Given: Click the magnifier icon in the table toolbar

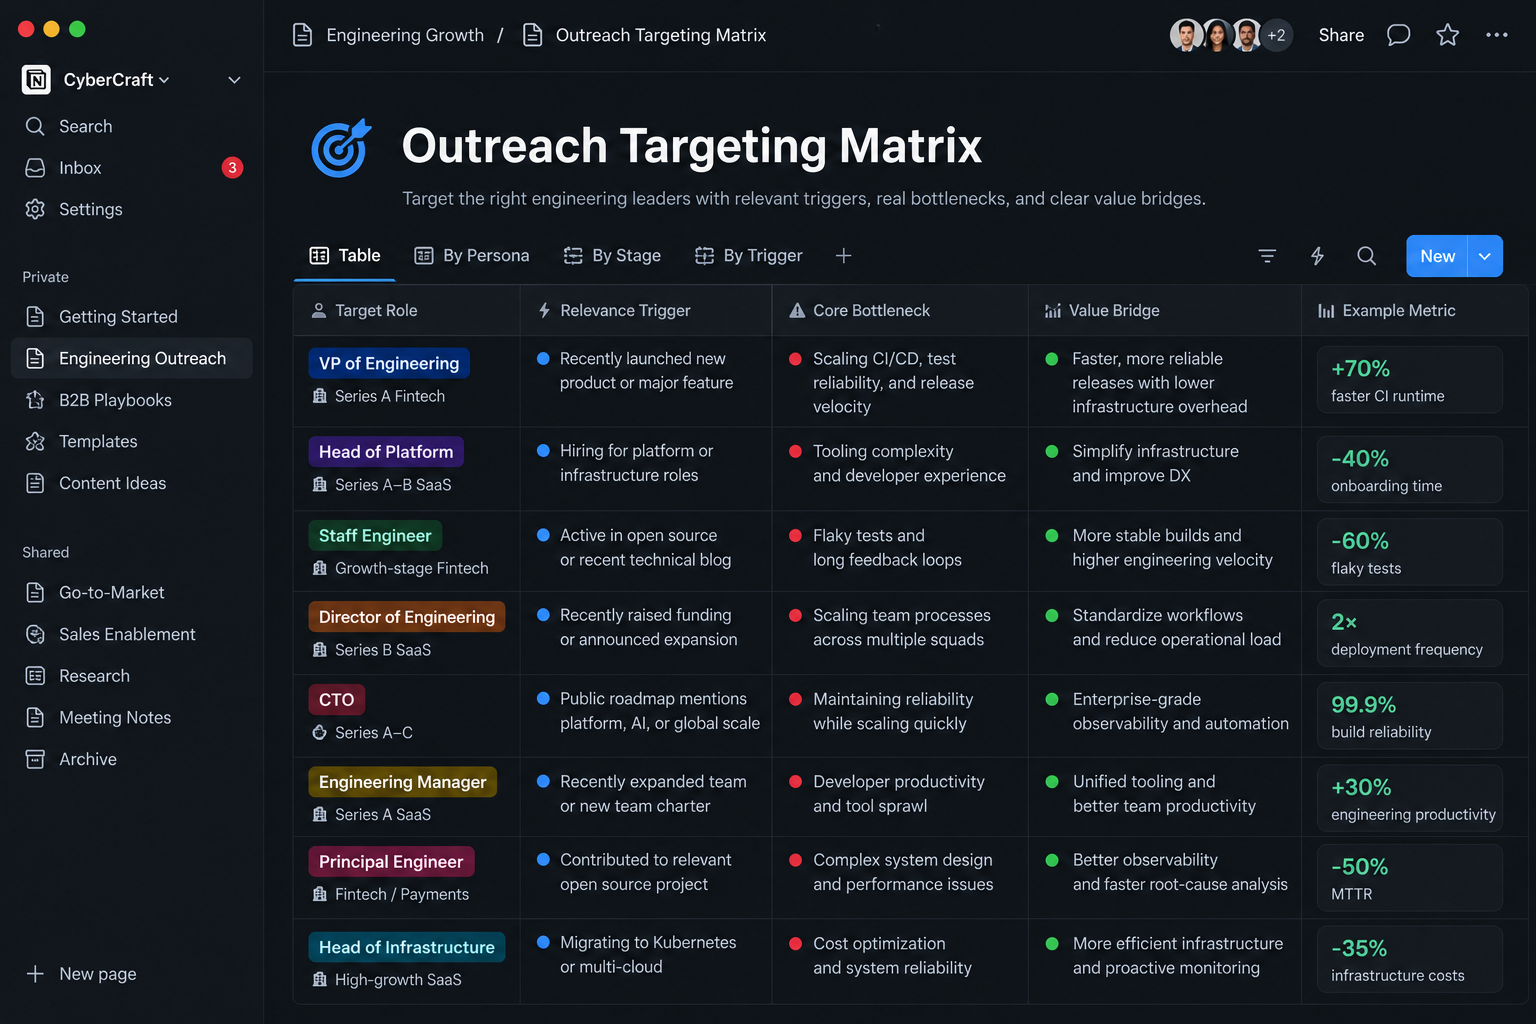Looking at the screenshot, I should coord(1366,256).
